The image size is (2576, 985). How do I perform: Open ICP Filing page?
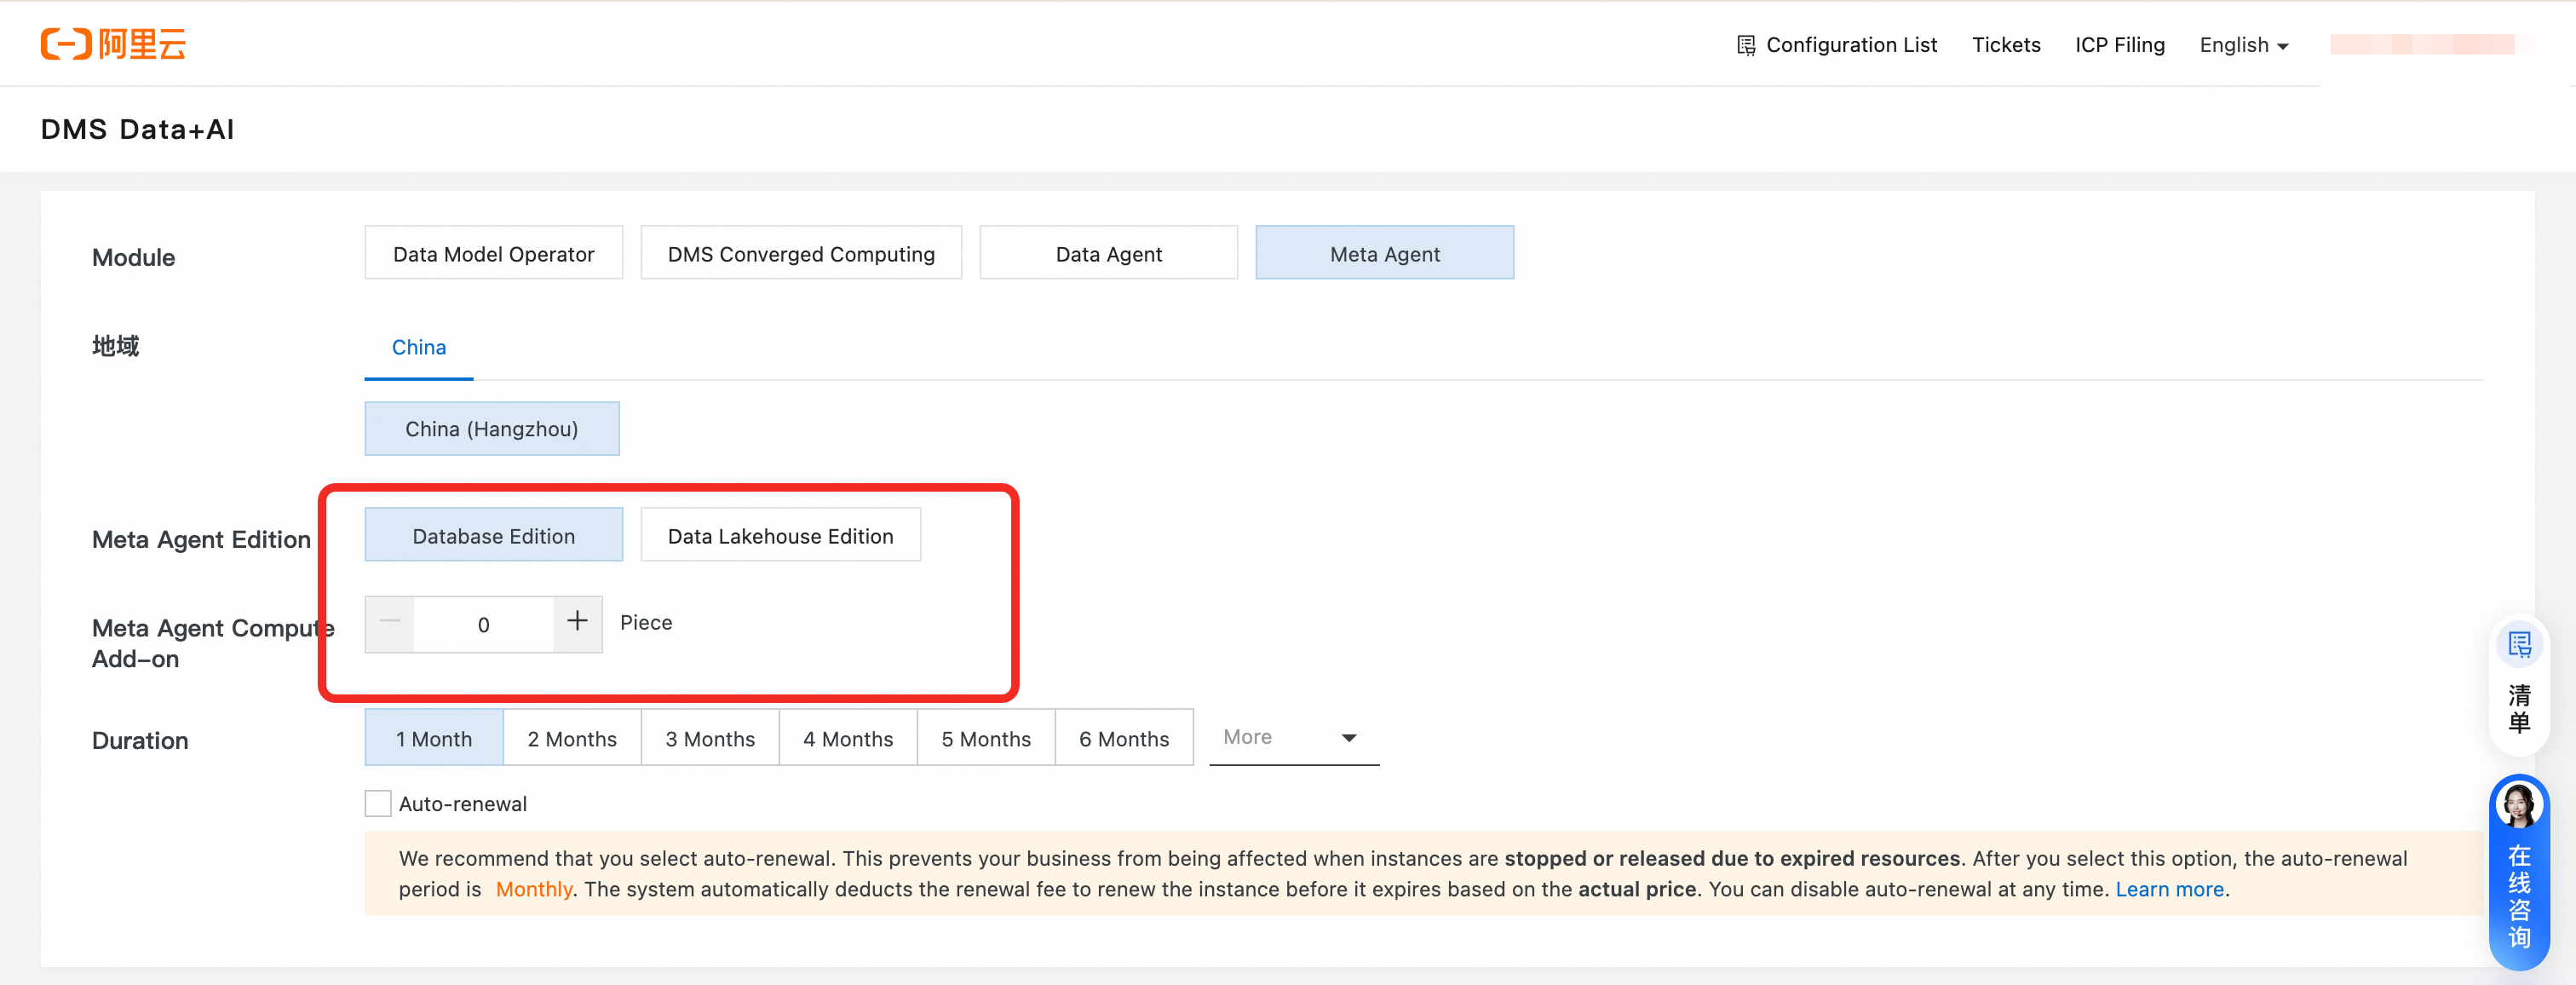2119,45
